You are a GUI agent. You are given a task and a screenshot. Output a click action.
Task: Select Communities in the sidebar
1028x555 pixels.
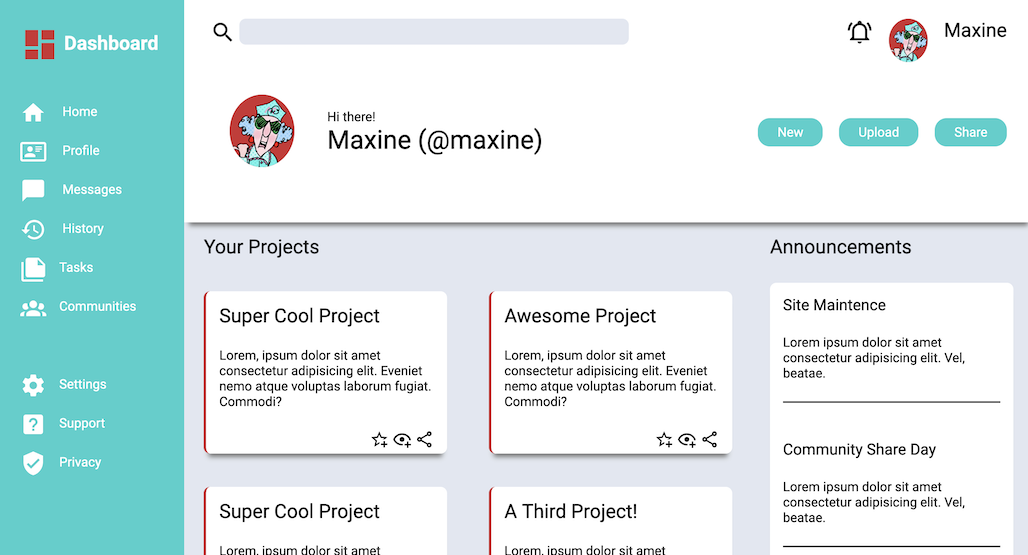click(97, 307)
